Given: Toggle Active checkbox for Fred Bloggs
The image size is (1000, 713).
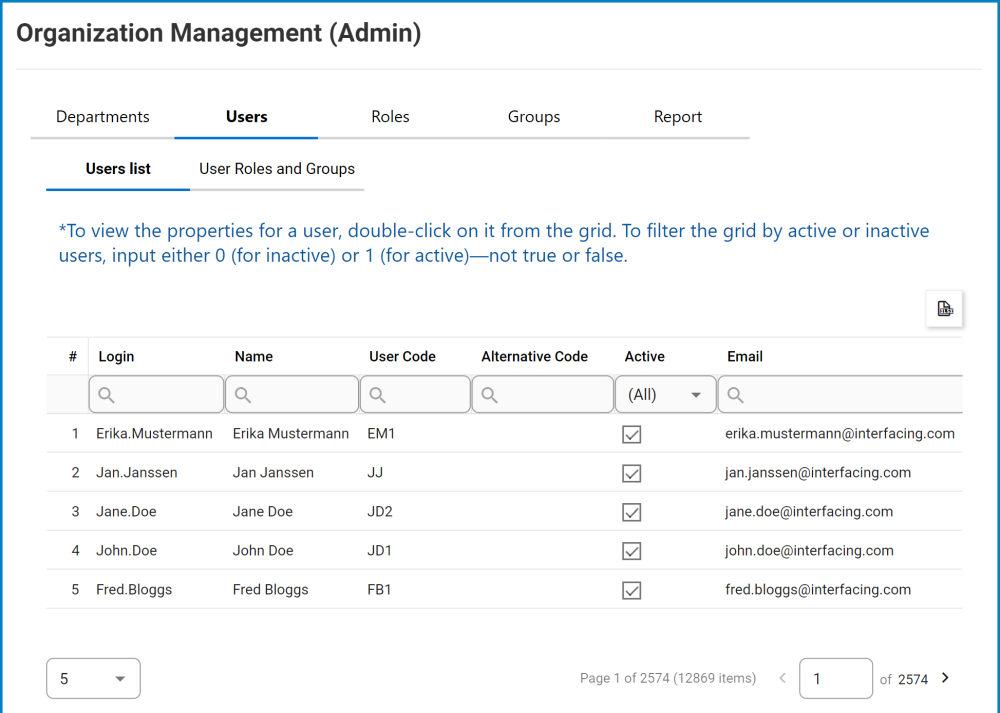Looking at the screenshot, I should (632, 590).
